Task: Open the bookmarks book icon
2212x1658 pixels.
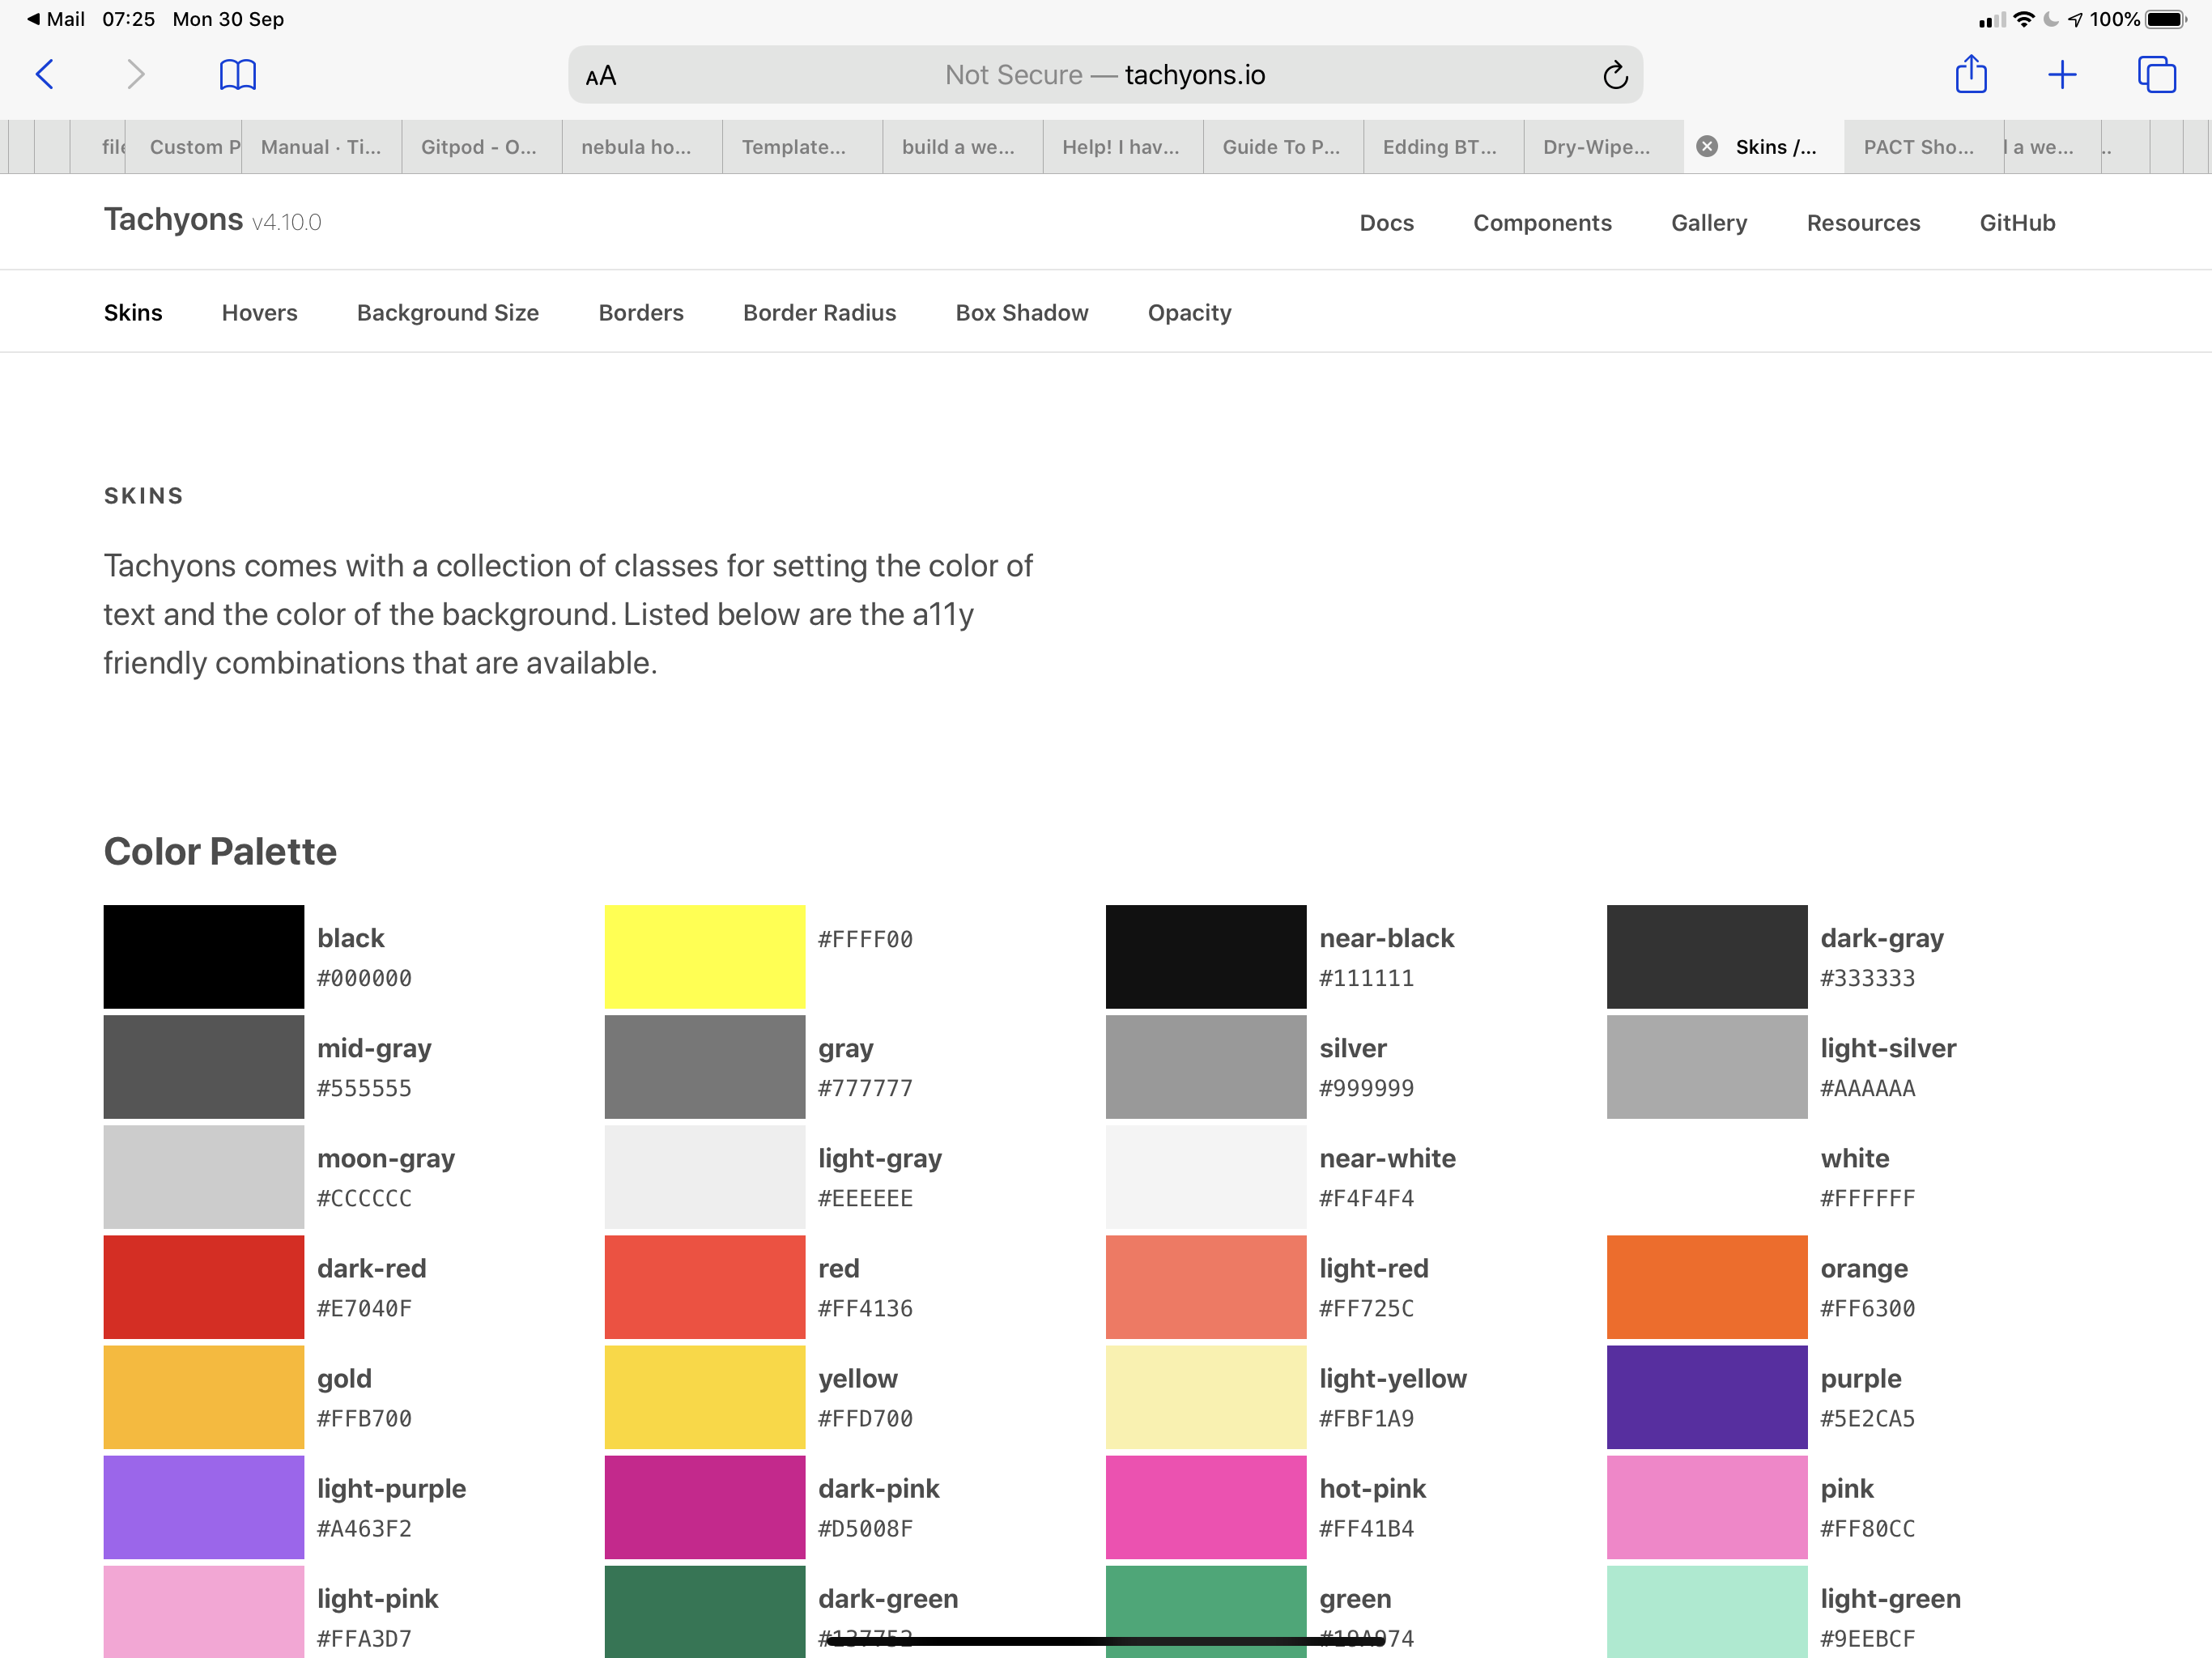Action: pyautogui.click(x=237, y=75)
